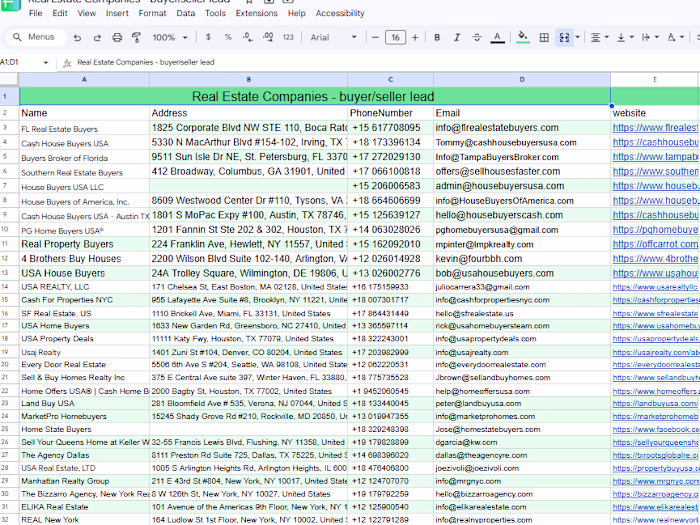Screen dimensions: 700x525
Task: Increase decimal places icon
Action: click(268, 37)
